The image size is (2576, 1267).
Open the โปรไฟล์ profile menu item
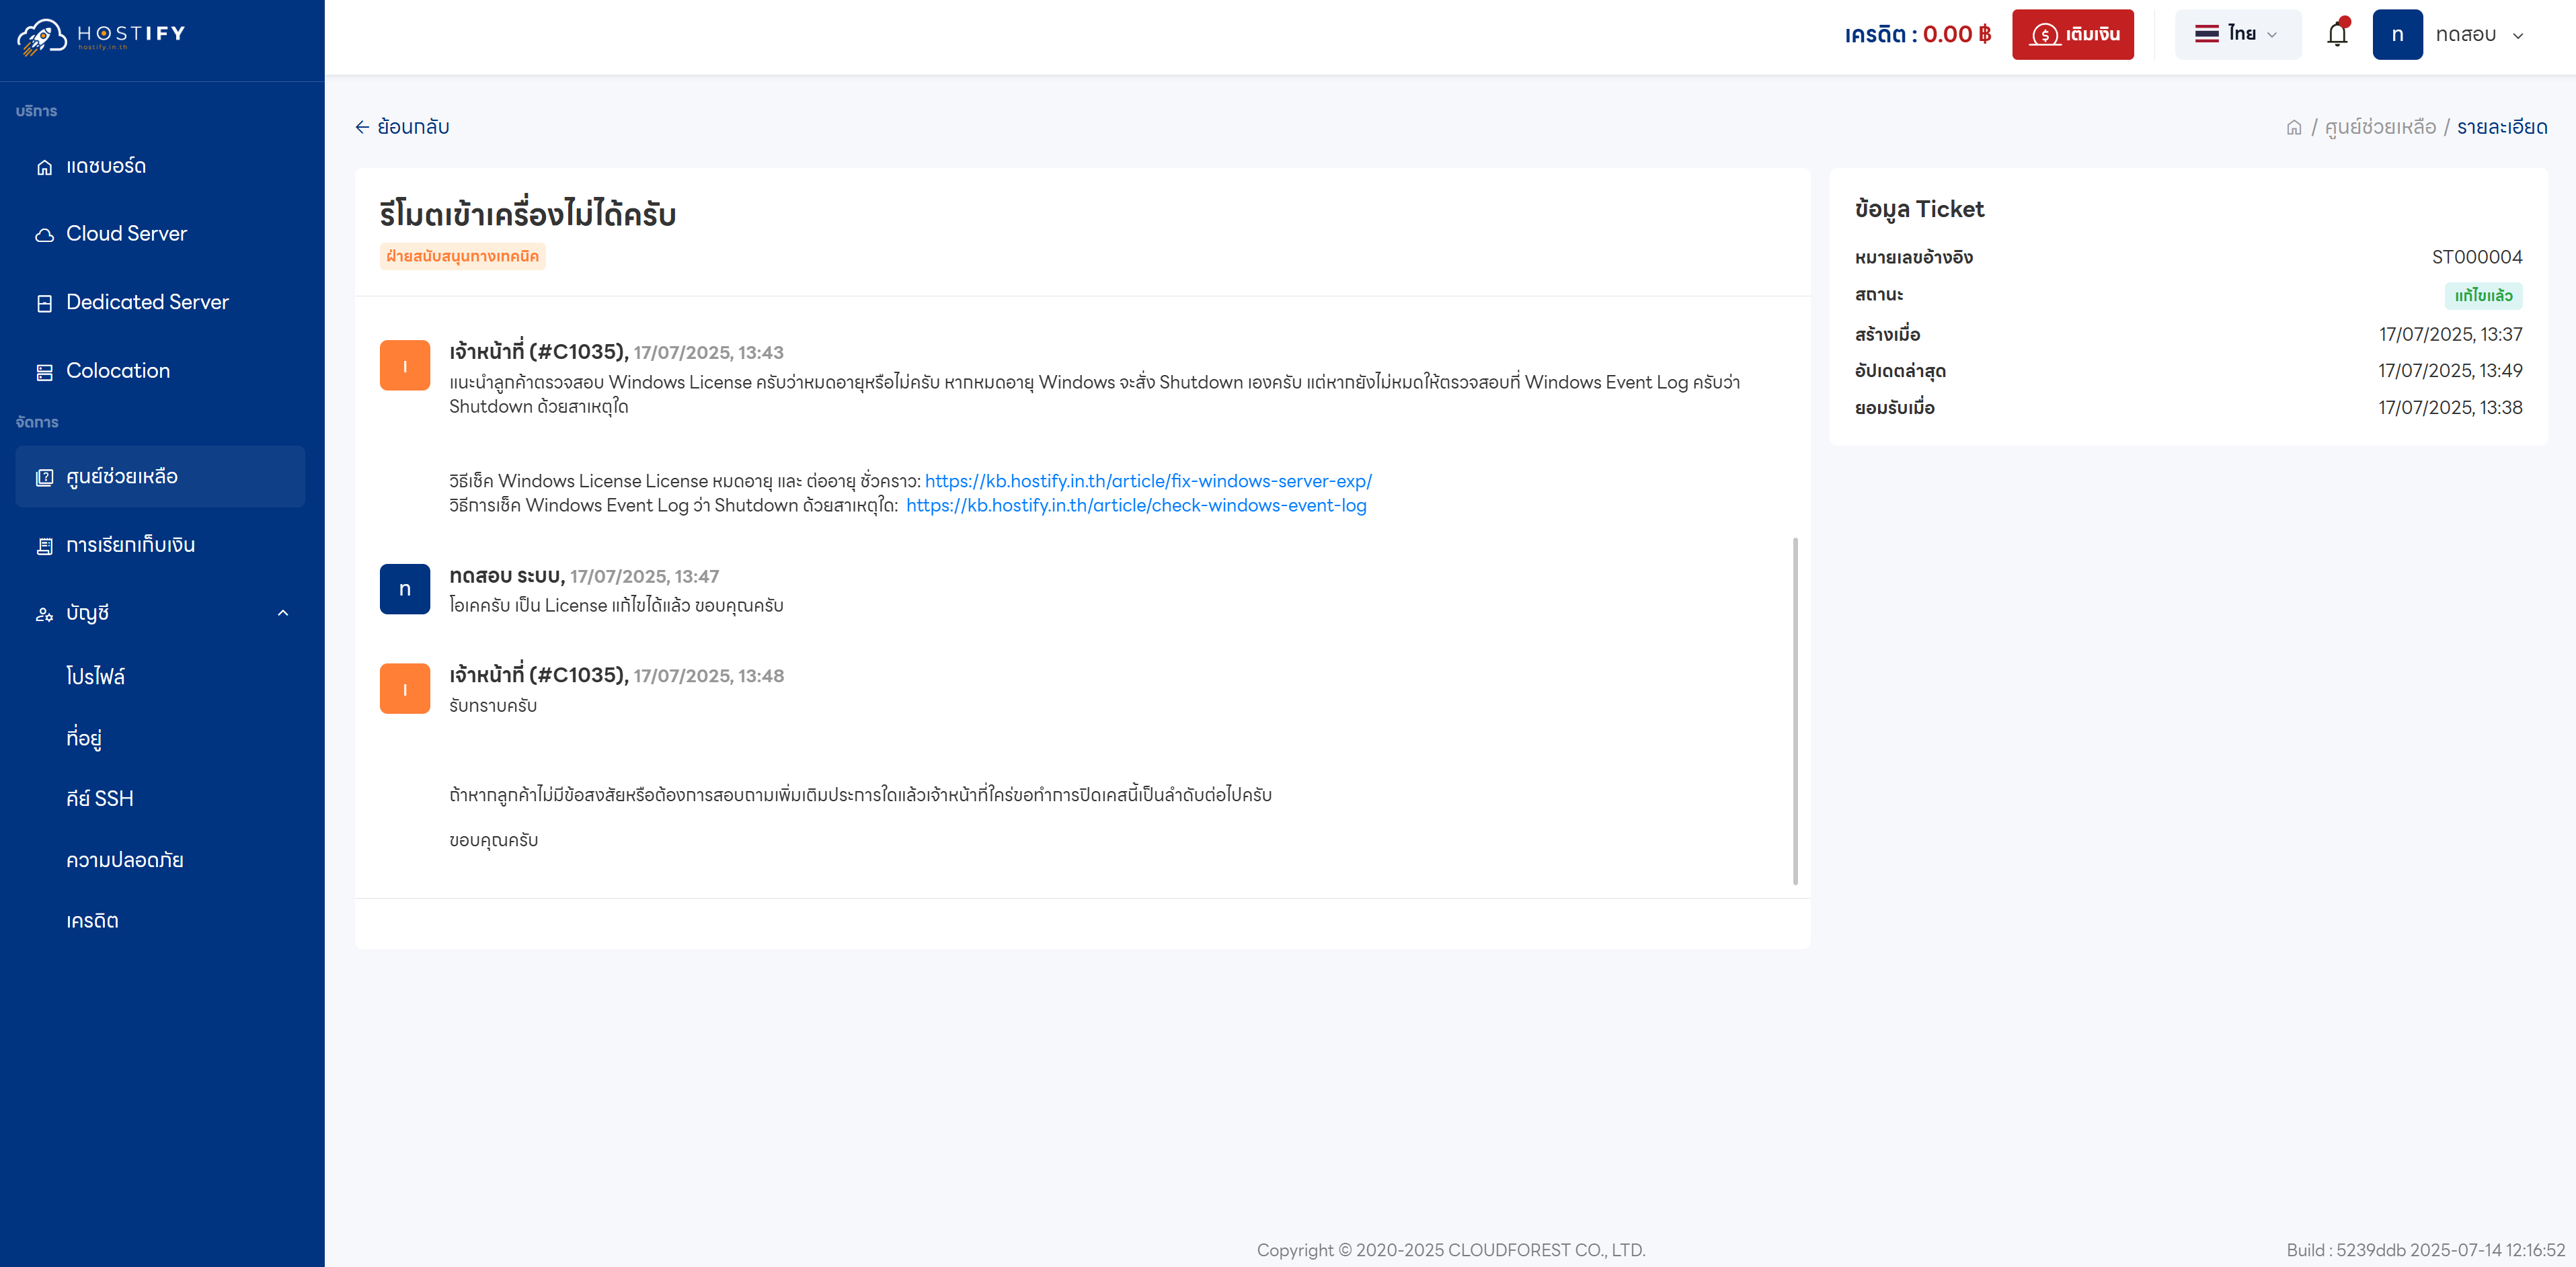tap(96, 677)
